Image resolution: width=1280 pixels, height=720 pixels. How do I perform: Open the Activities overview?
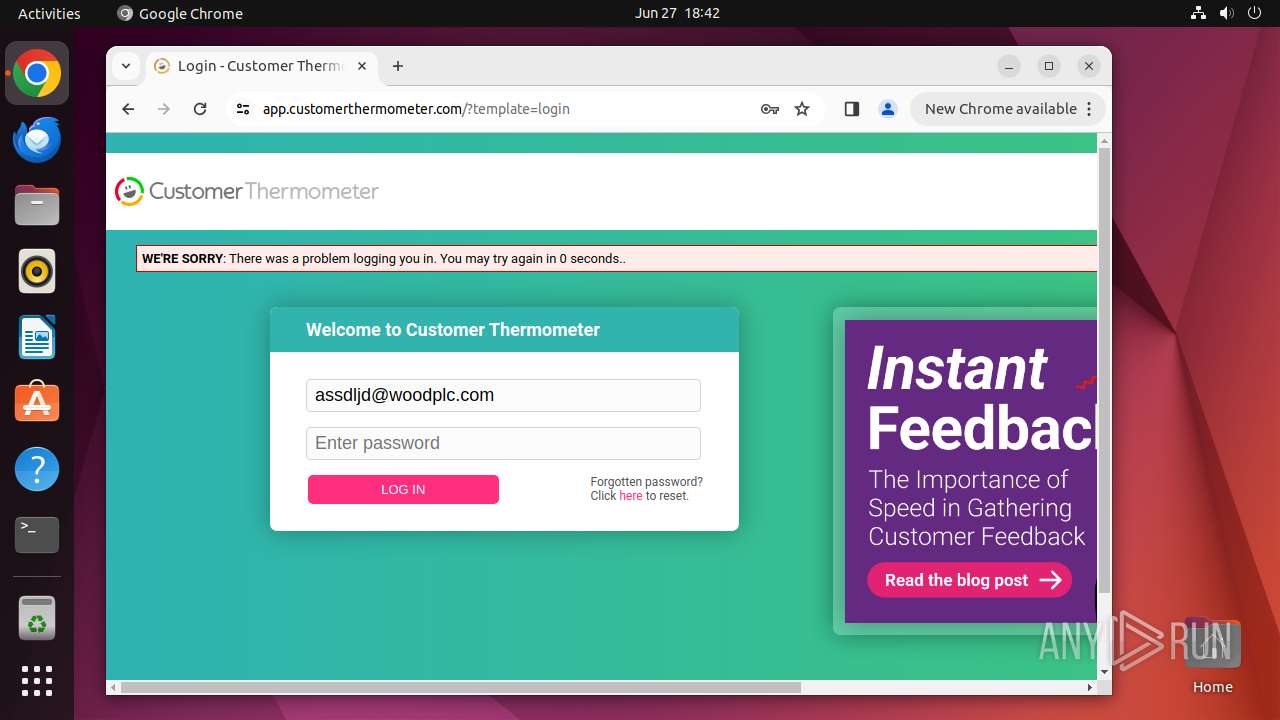click(49, 13)
